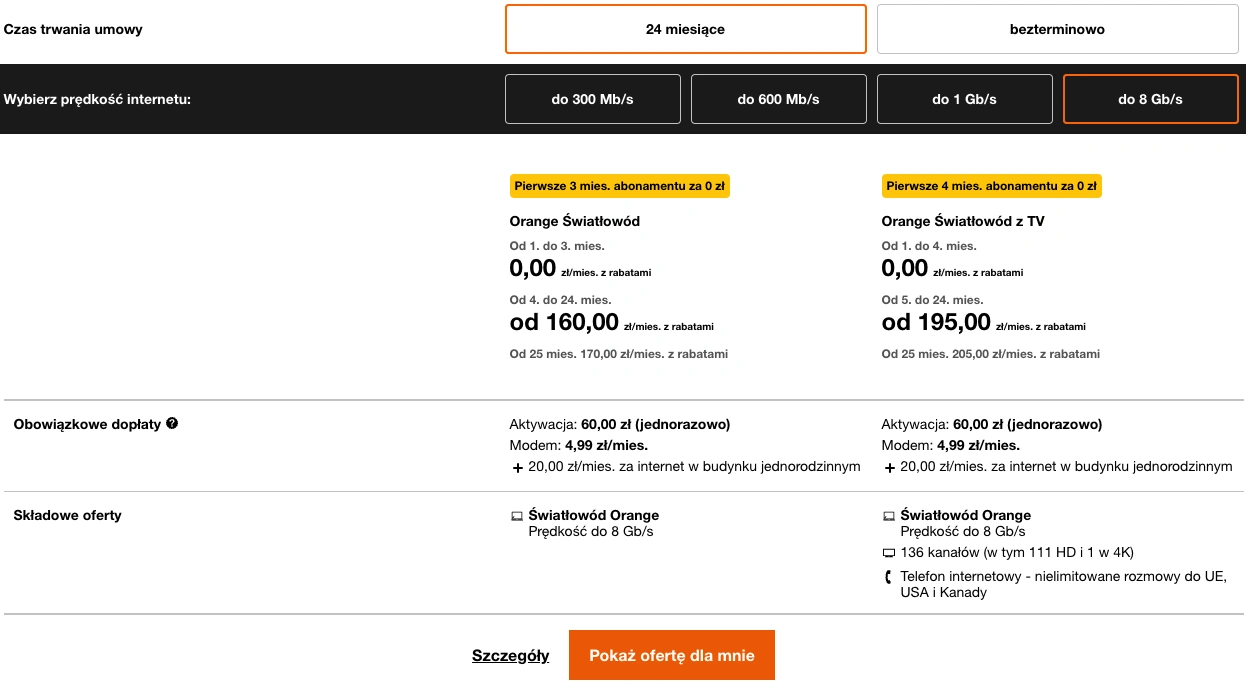Image resolution: width=1246 pixels, height=685 pixels.
Task: Select the 24 miesiące contract duration
Action: 685,29
